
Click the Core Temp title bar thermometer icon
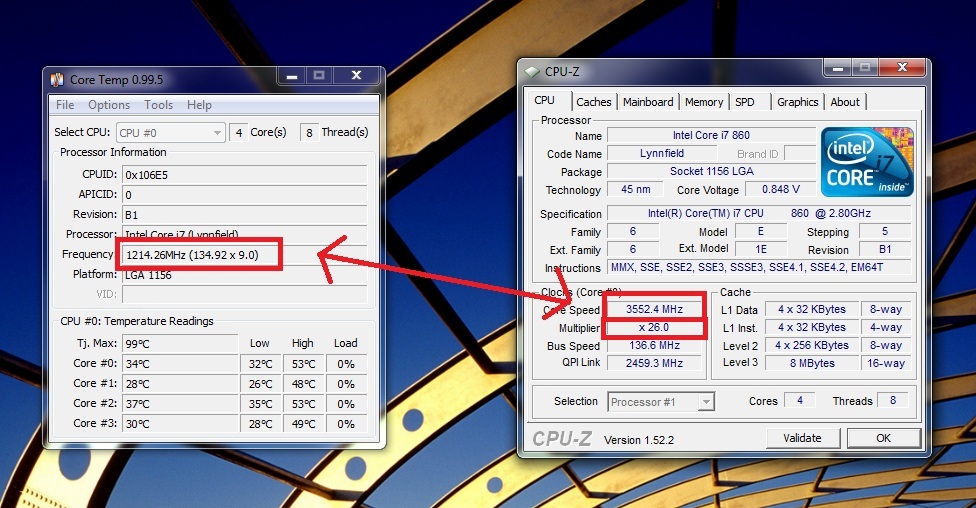57,80
